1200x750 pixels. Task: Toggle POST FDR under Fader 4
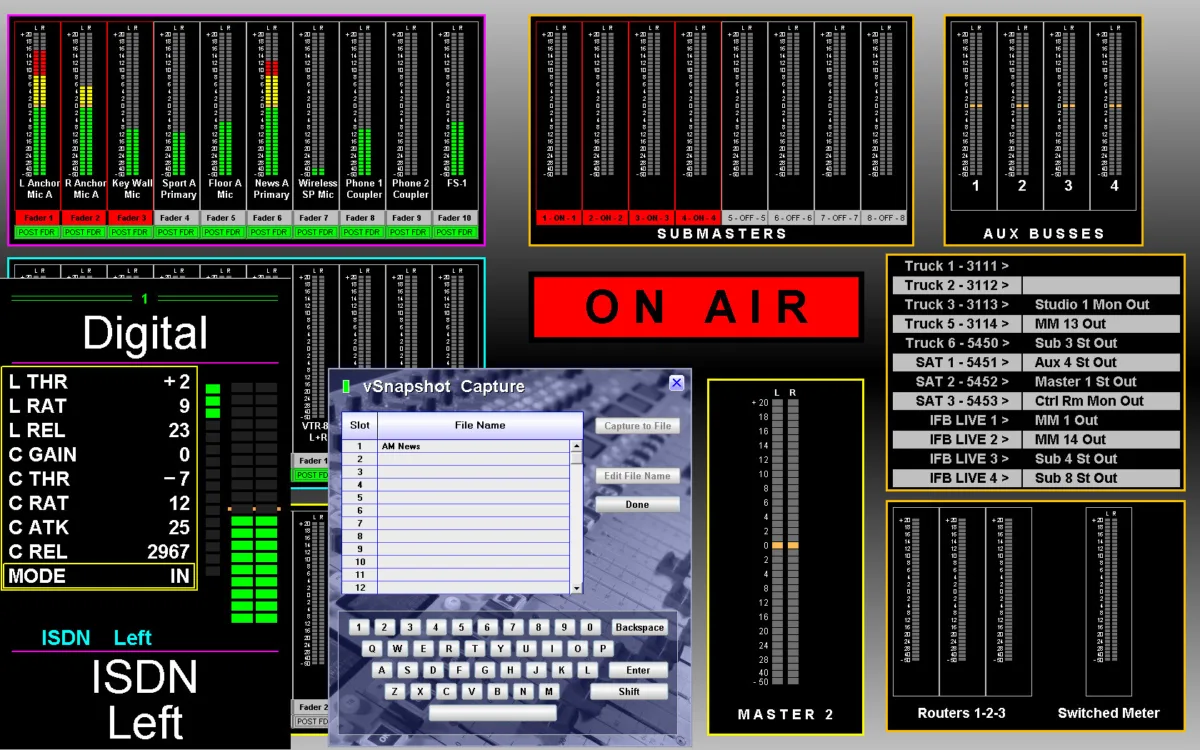[177, 232]
